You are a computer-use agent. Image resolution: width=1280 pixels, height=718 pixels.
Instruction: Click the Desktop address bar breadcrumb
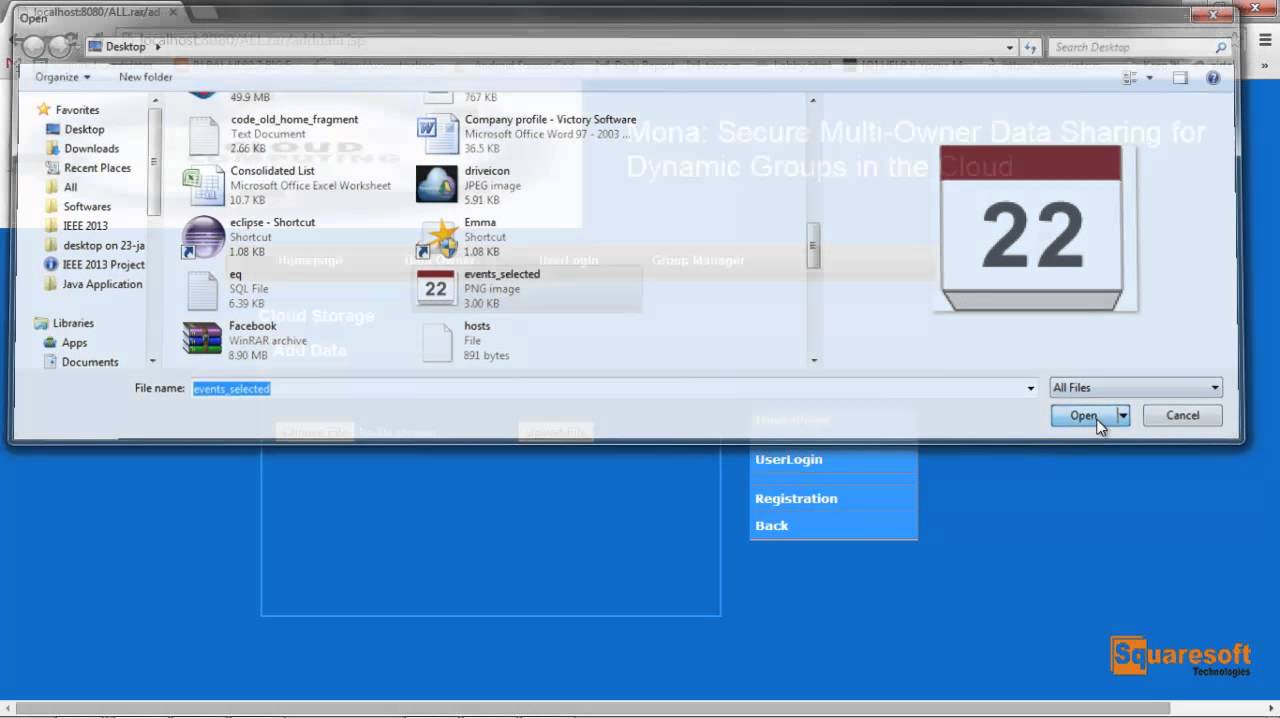coord(125,47)
